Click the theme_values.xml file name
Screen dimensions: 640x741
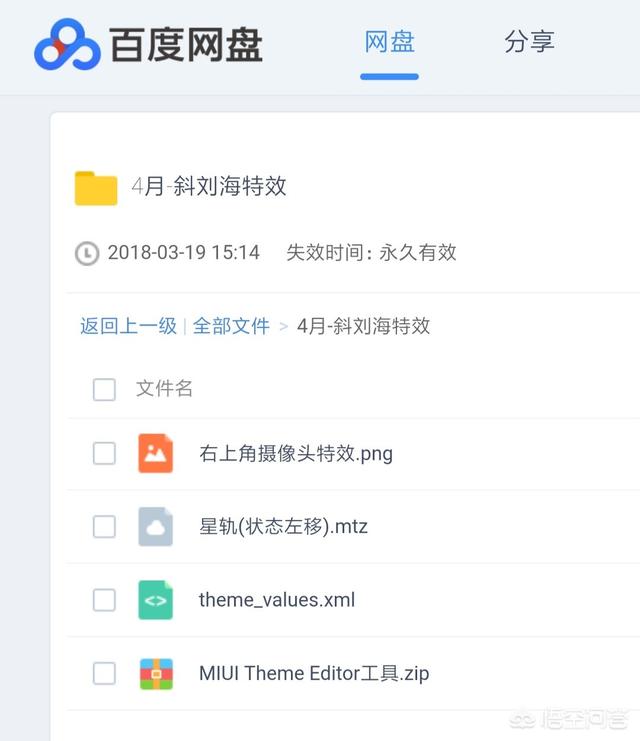(276, 600)
